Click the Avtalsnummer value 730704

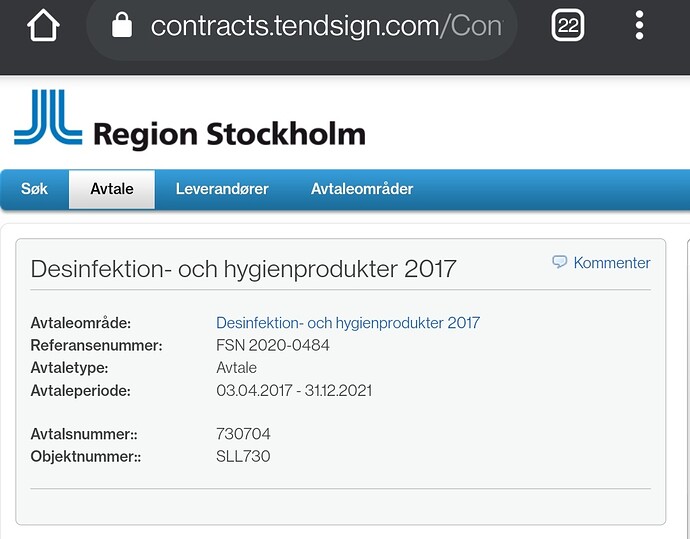coord(243,434)
